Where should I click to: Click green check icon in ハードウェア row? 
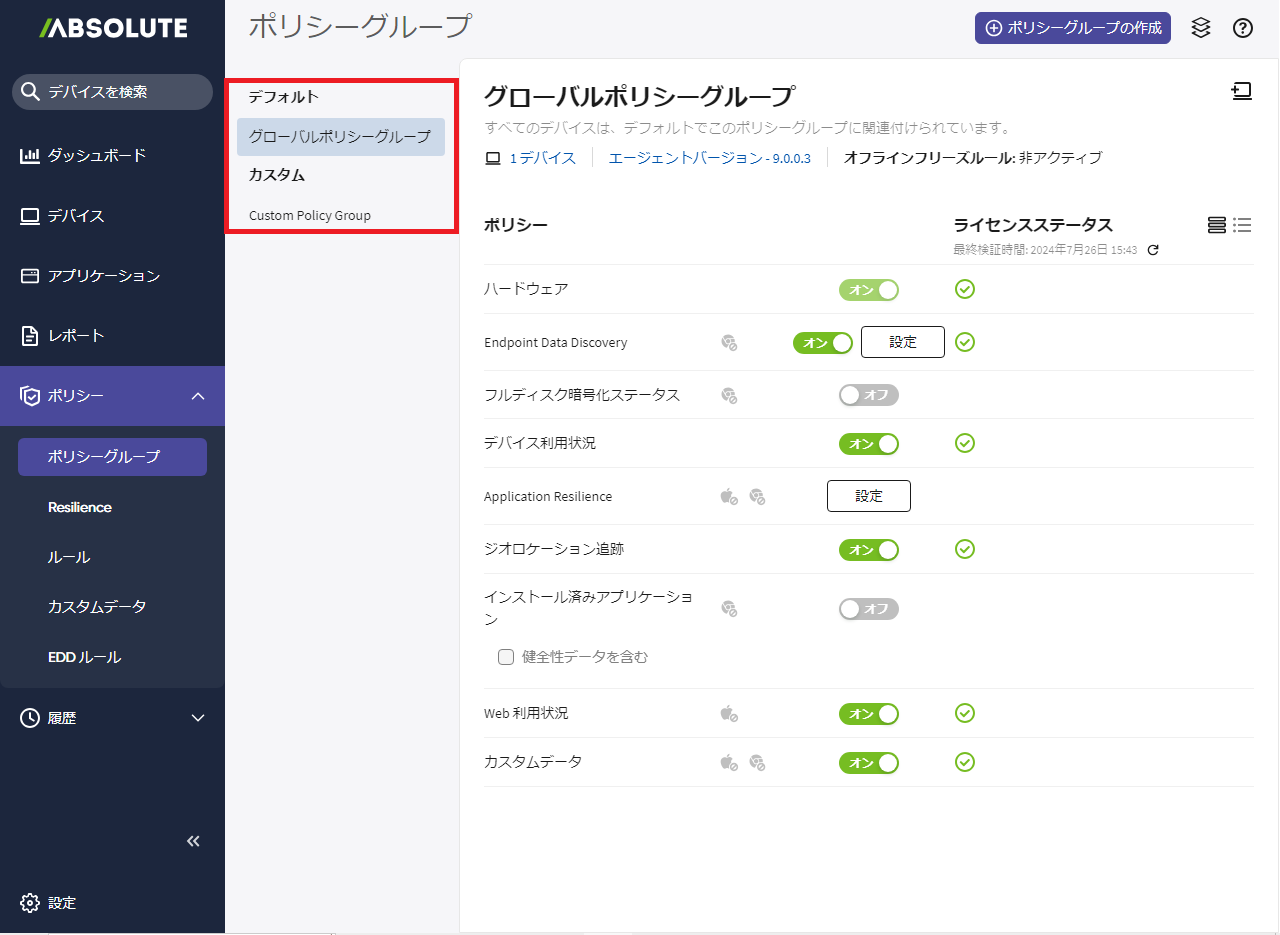tap(964, 290)
